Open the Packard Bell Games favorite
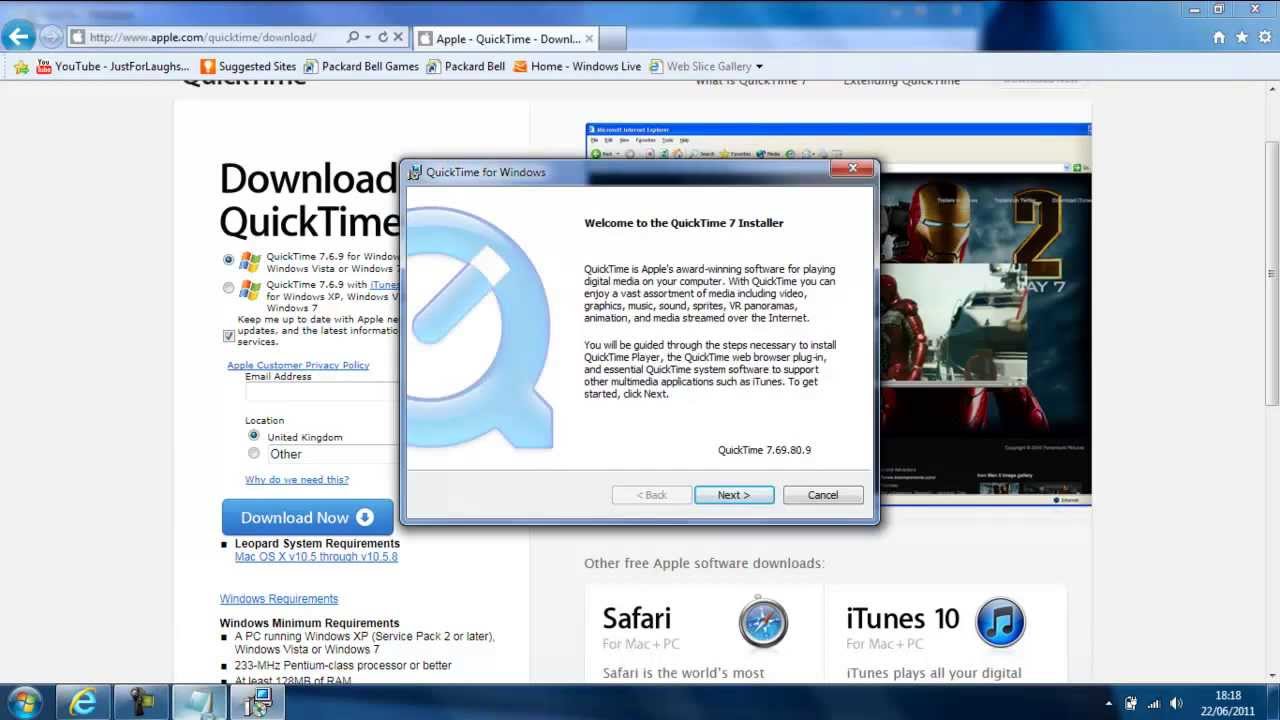Screen dimensions: 1280x720 pyautogui.click(x=361, y=67)
